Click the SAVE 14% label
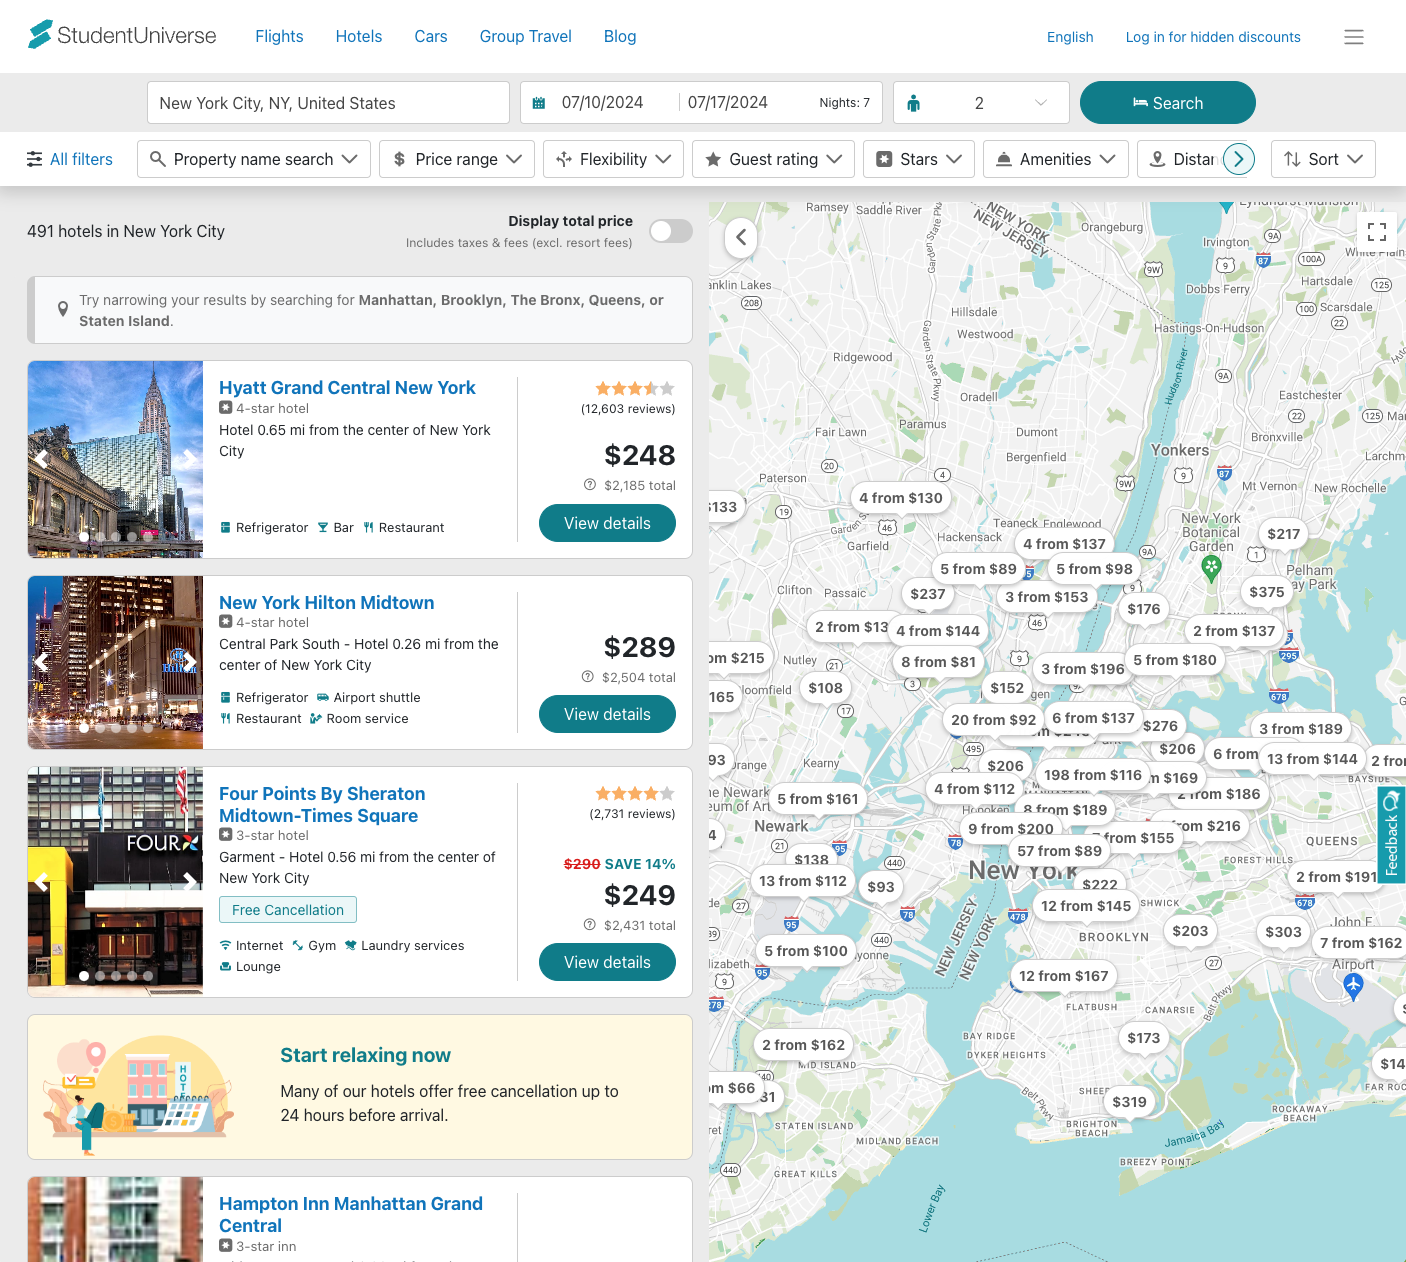Image resolution: width=1406 pixels, height=1262 pixels. tap(640, 864)
